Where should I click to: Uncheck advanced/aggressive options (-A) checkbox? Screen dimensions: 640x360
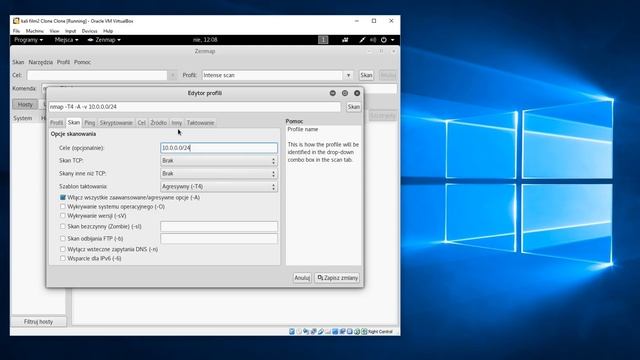click(63, 198)
